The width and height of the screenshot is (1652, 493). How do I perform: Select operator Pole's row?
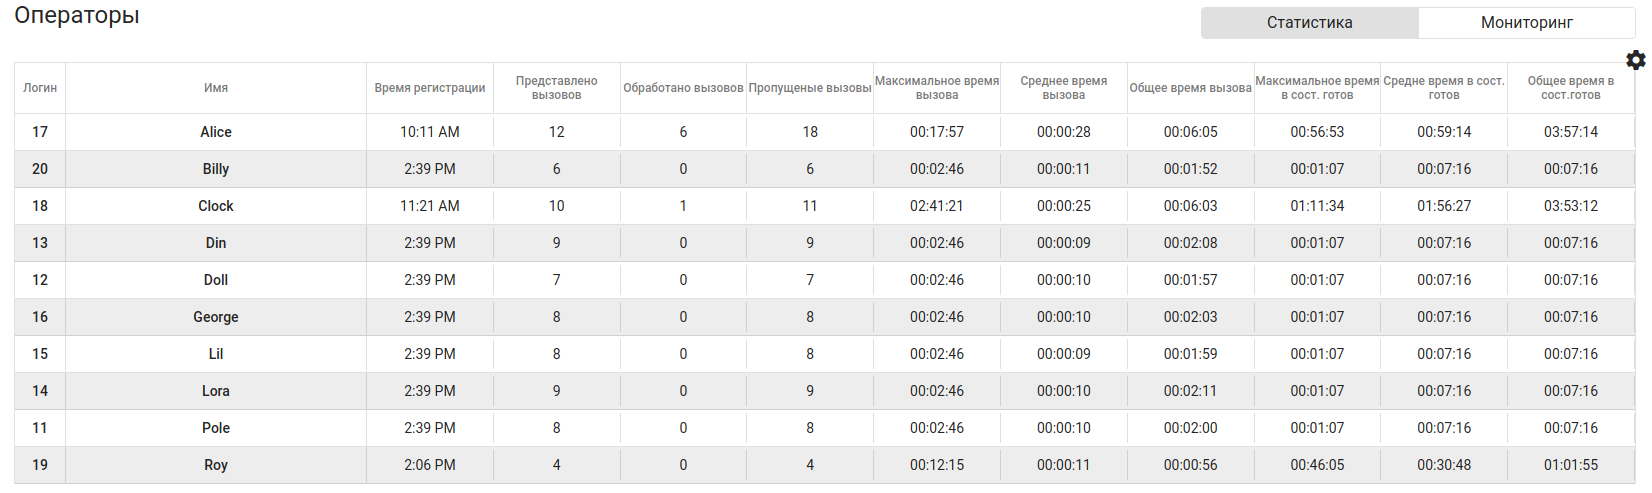(x=216, y=428)
